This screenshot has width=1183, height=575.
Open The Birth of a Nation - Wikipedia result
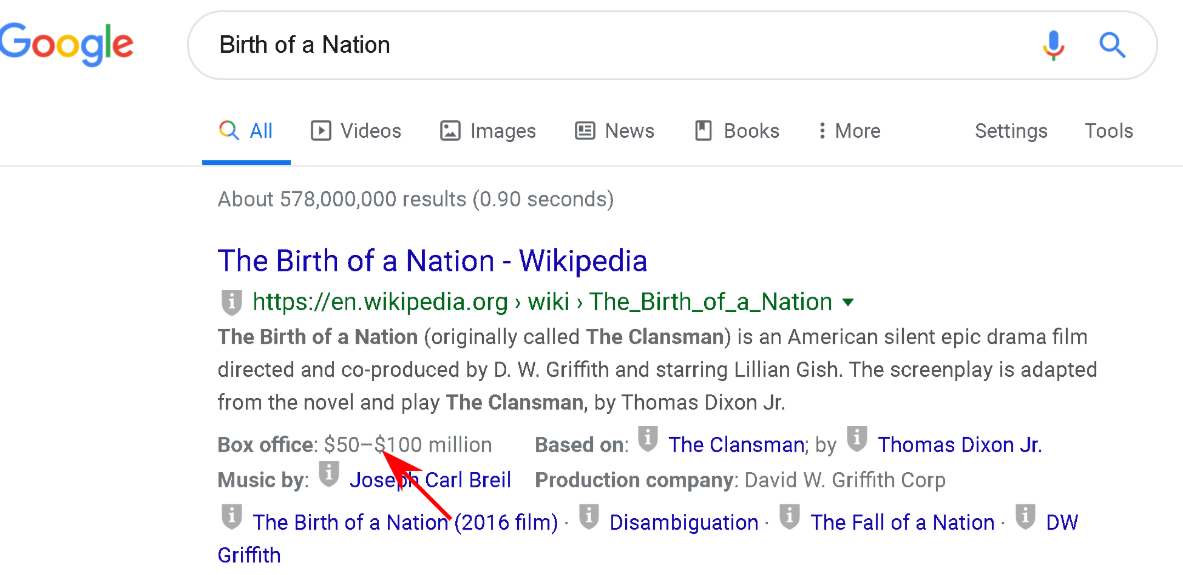[432, 261]
